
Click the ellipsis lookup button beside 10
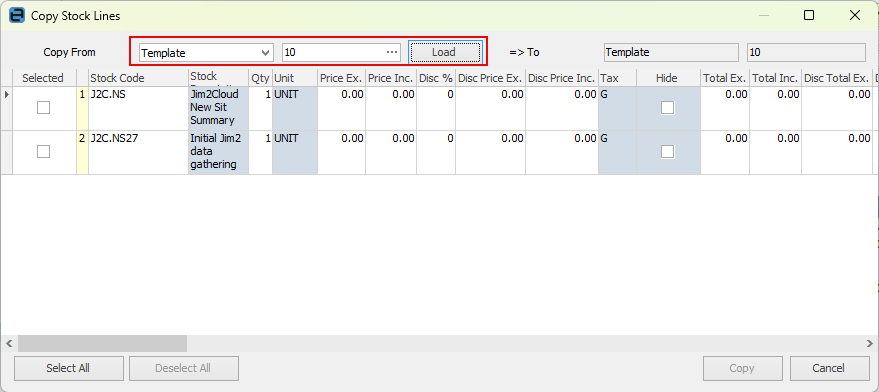(392, 53)
